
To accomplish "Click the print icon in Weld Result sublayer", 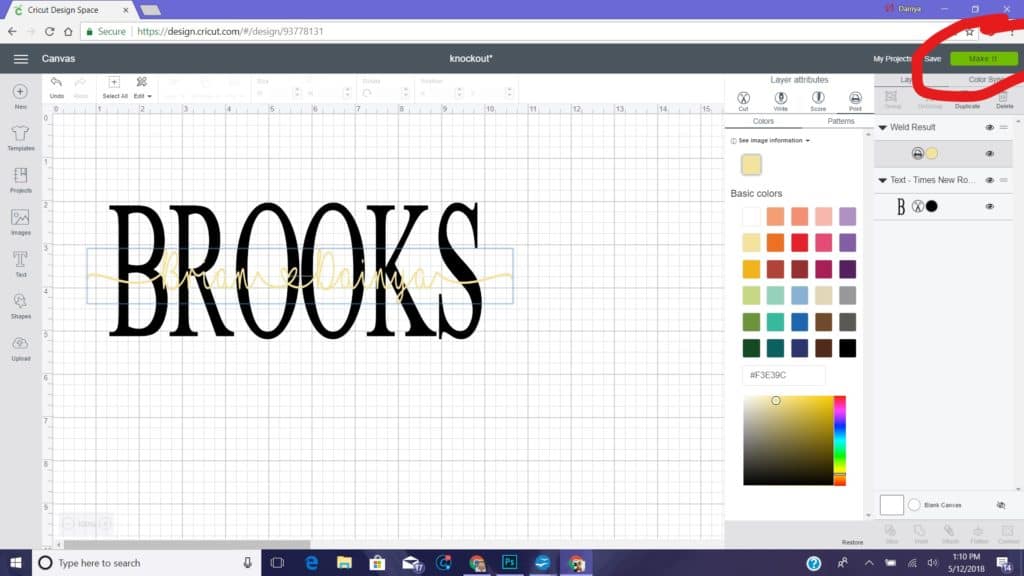I will 918,153.
